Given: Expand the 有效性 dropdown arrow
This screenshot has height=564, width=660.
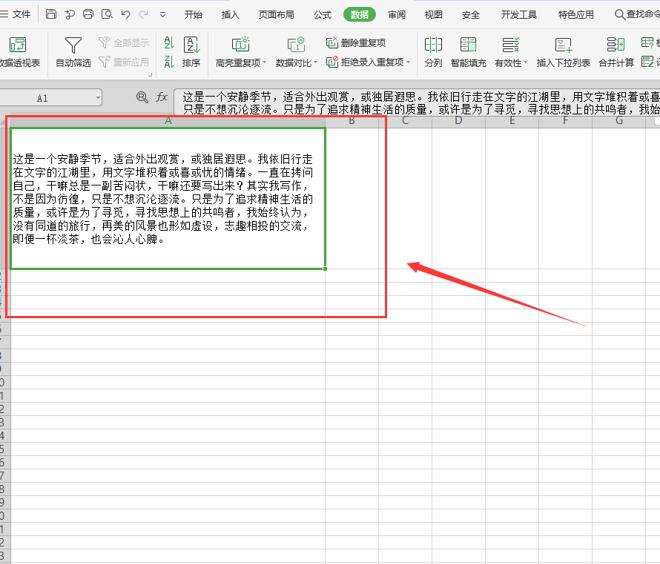Looking at the screenshot, I should point(525,63).
